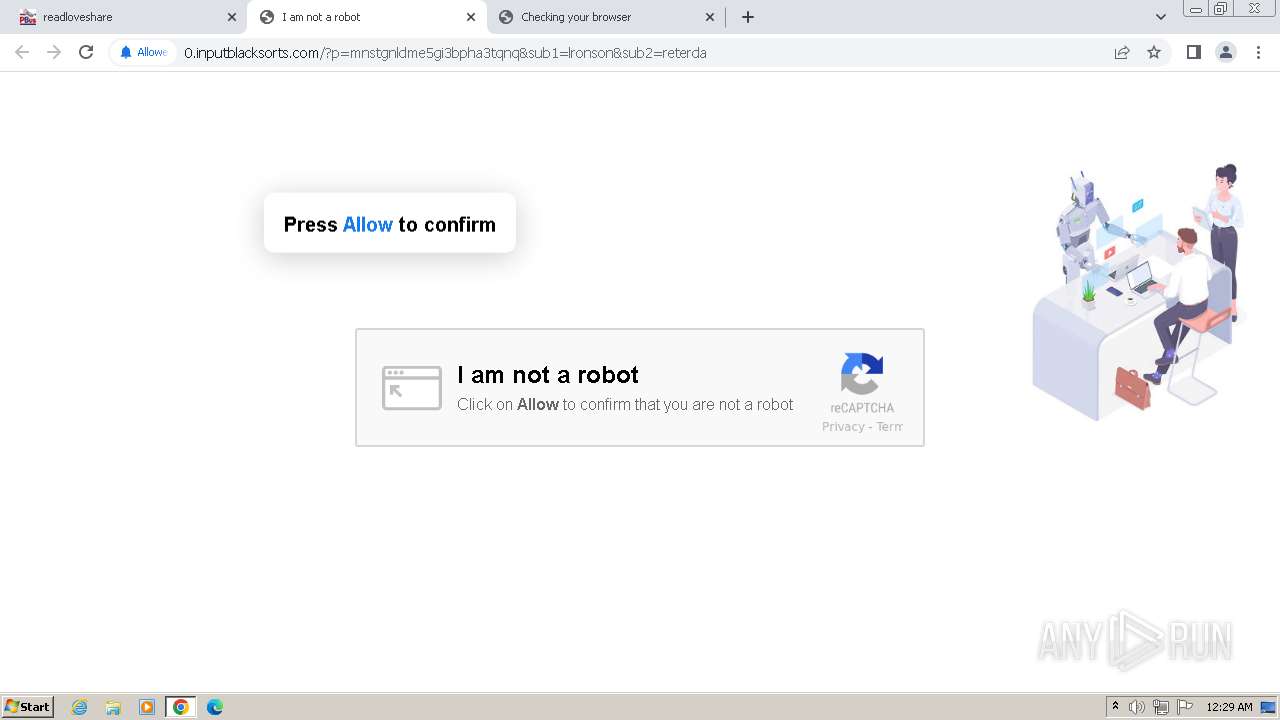
Task: Focus Chrome from the taskbar
Action: pos(181,707)
